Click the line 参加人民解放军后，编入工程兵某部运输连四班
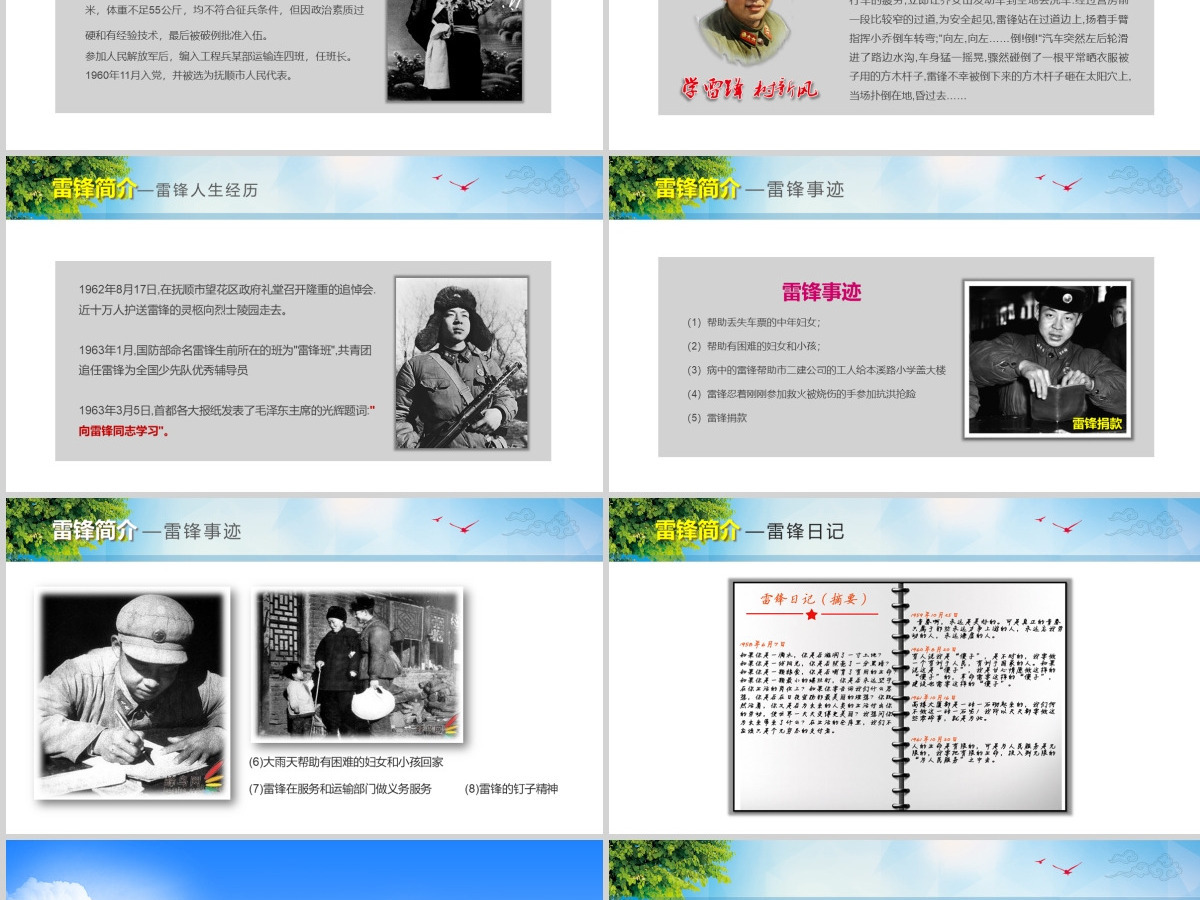1200x900 pixels. (x=219, y=56)
